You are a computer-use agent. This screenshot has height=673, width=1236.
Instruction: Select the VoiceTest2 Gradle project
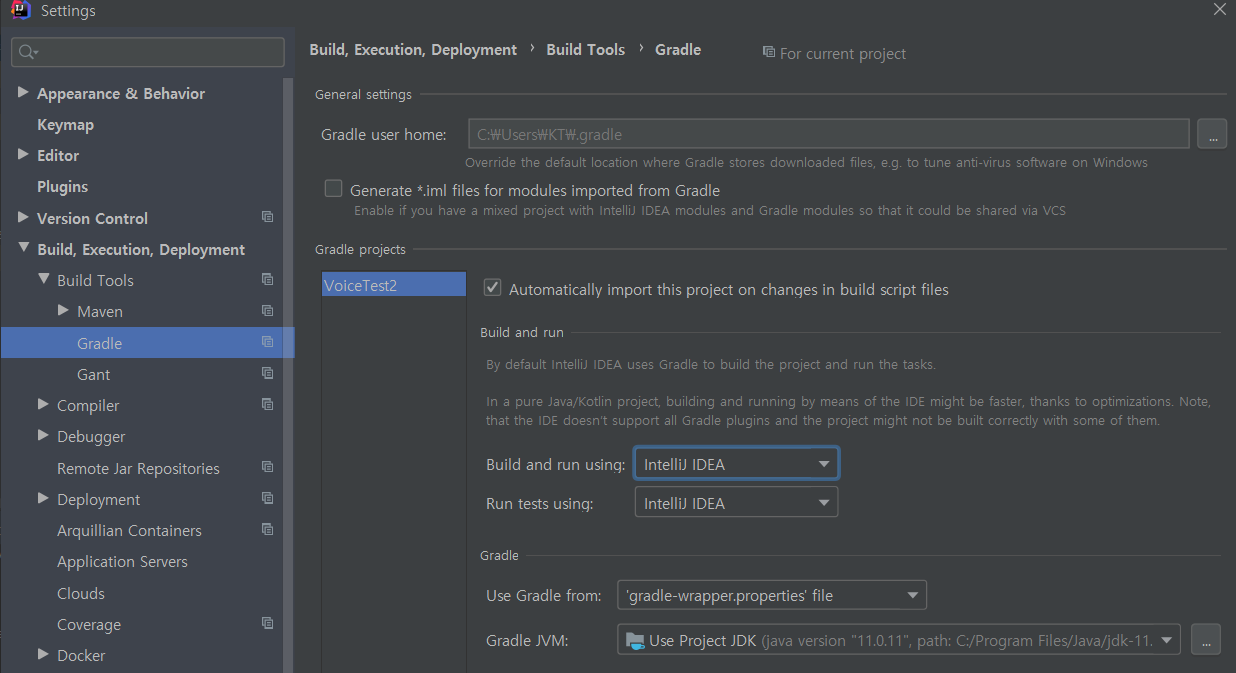(x=394, y=285)
